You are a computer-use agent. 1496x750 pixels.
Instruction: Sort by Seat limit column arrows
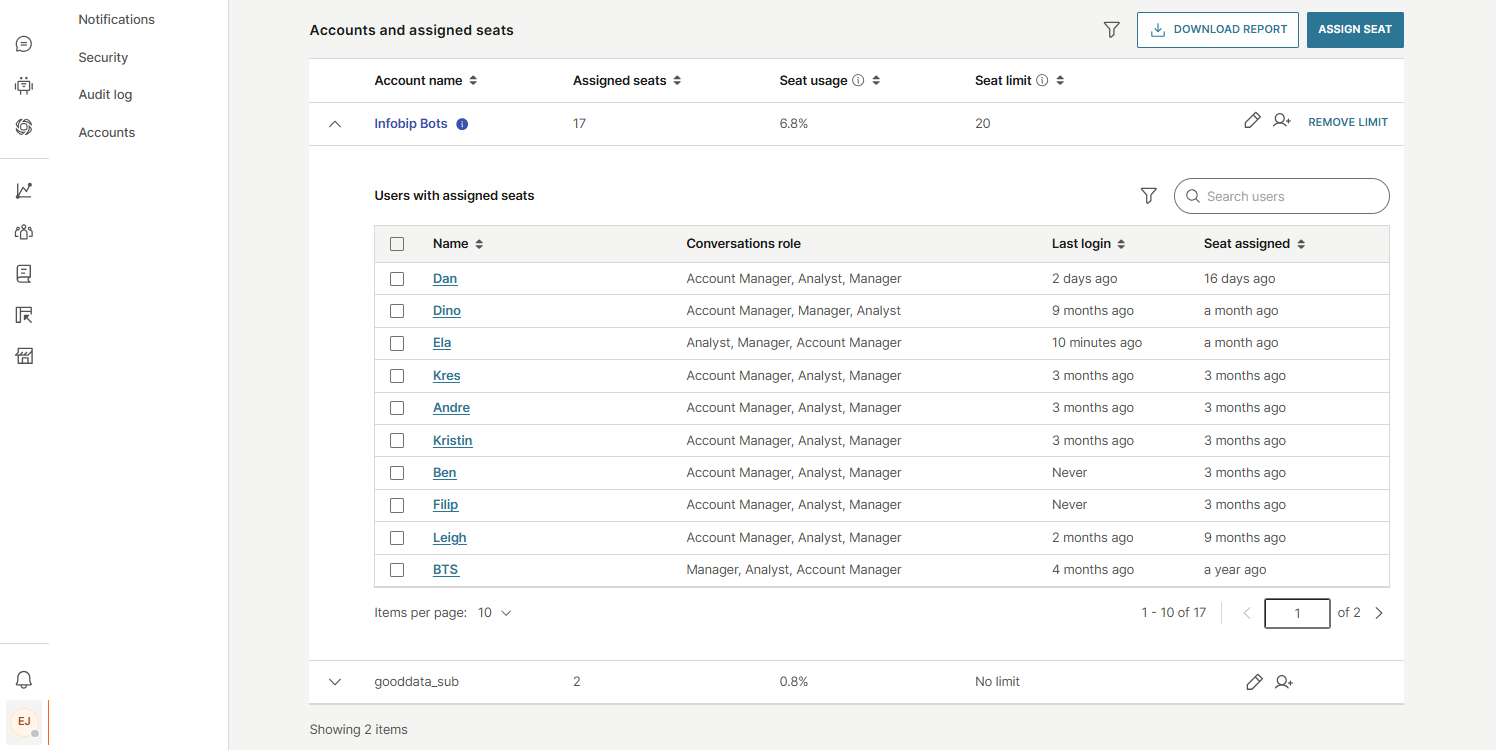click(x=1060, y=80)
